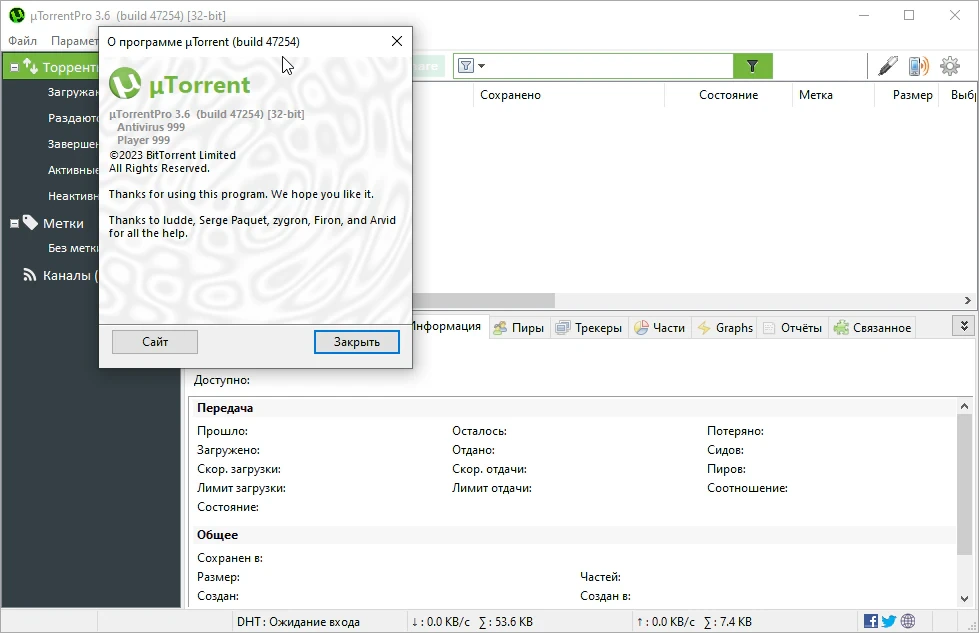Sort by Размер column header
This screenshot has height=633, width=979.
click(912, 95)
